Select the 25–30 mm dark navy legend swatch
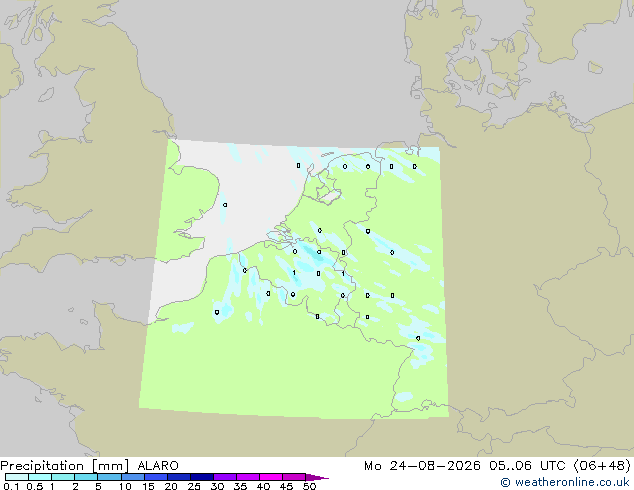This screenshot has height=490, width=634. (202, 477)
